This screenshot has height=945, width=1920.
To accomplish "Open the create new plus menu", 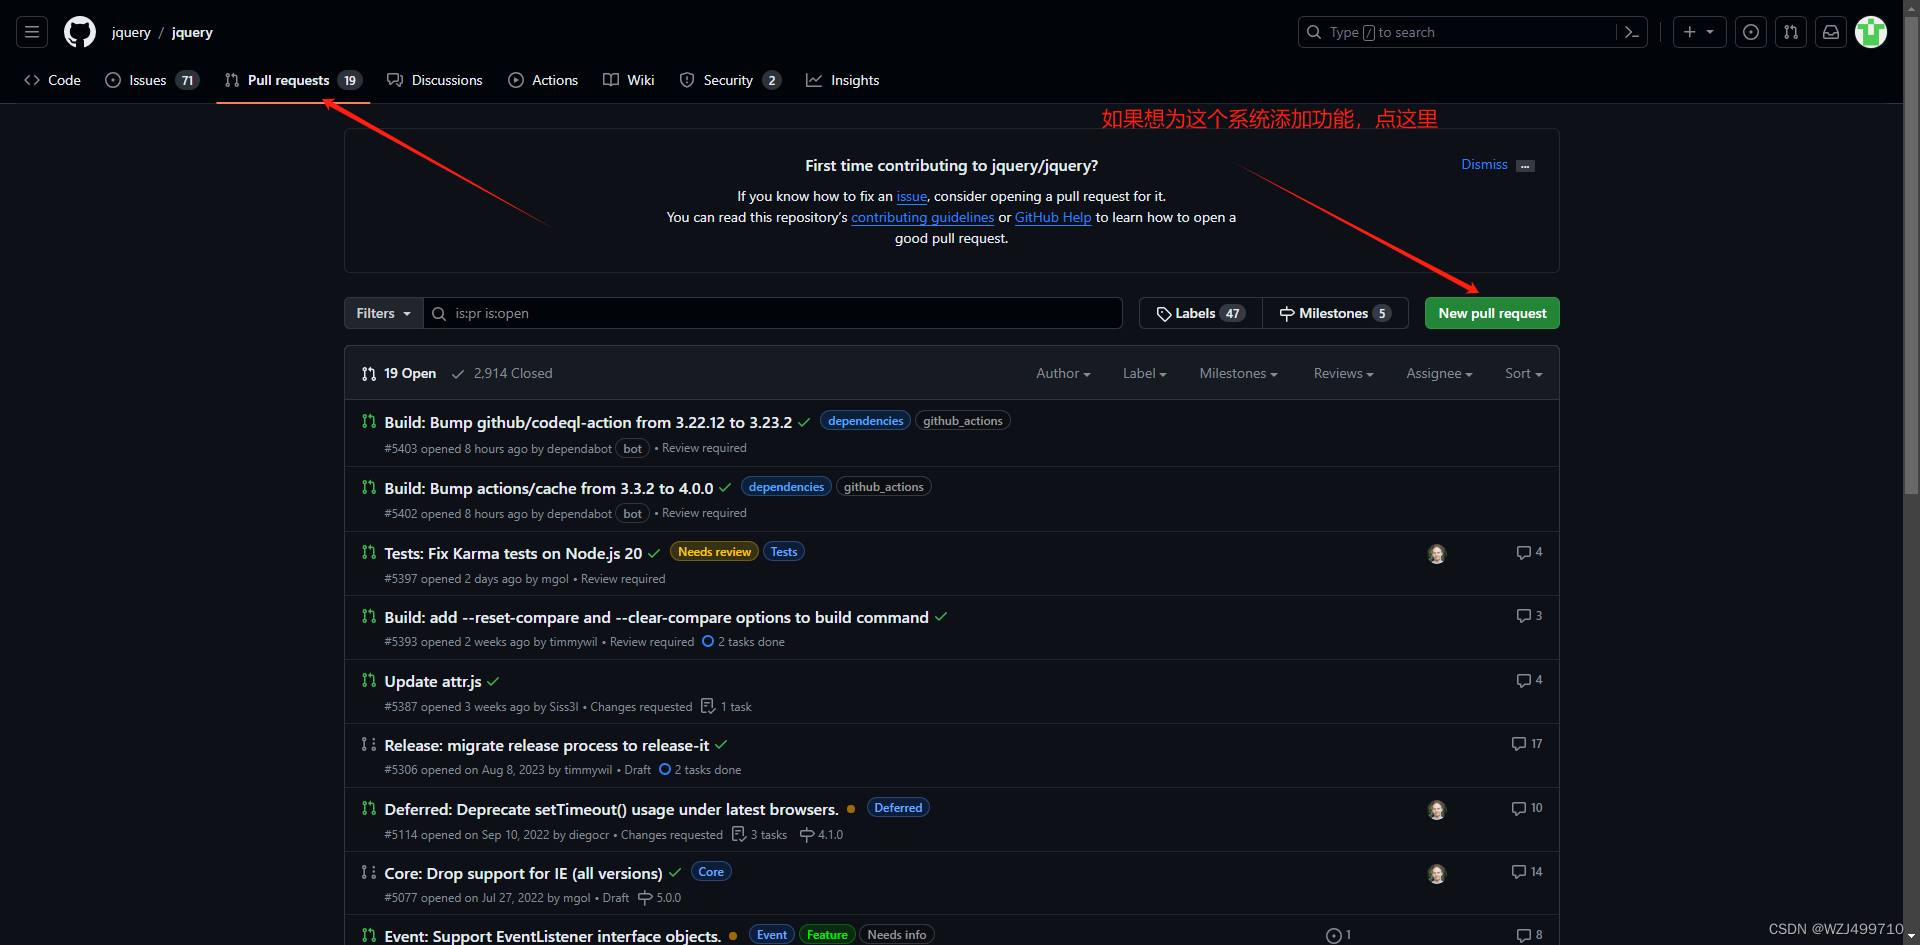I will click(1699, 32).
